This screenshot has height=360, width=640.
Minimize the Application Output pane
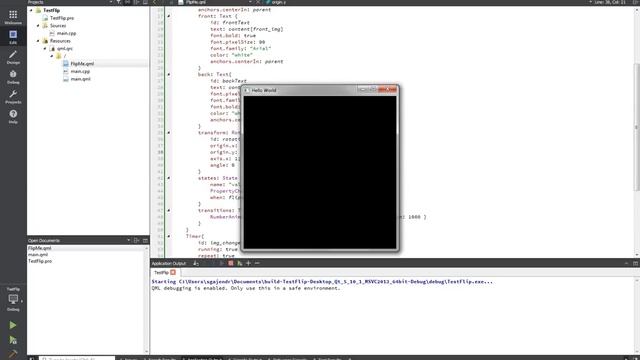pos(627,263)
